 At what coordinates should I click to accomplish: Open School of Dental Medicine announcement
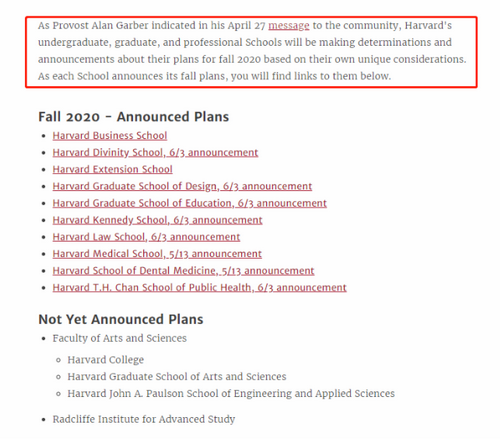tap(183, 271)
